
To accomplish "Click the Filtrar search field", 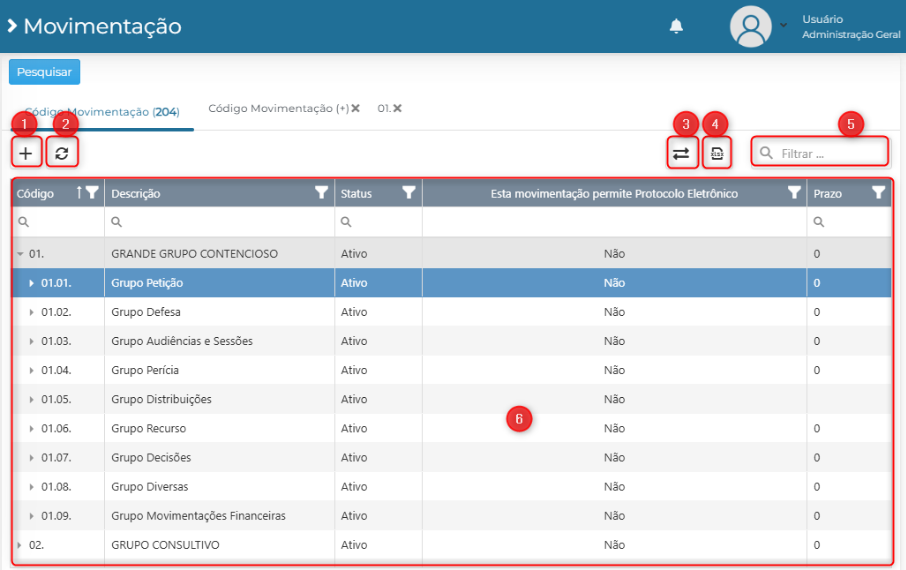I will [x=819, y=153].
